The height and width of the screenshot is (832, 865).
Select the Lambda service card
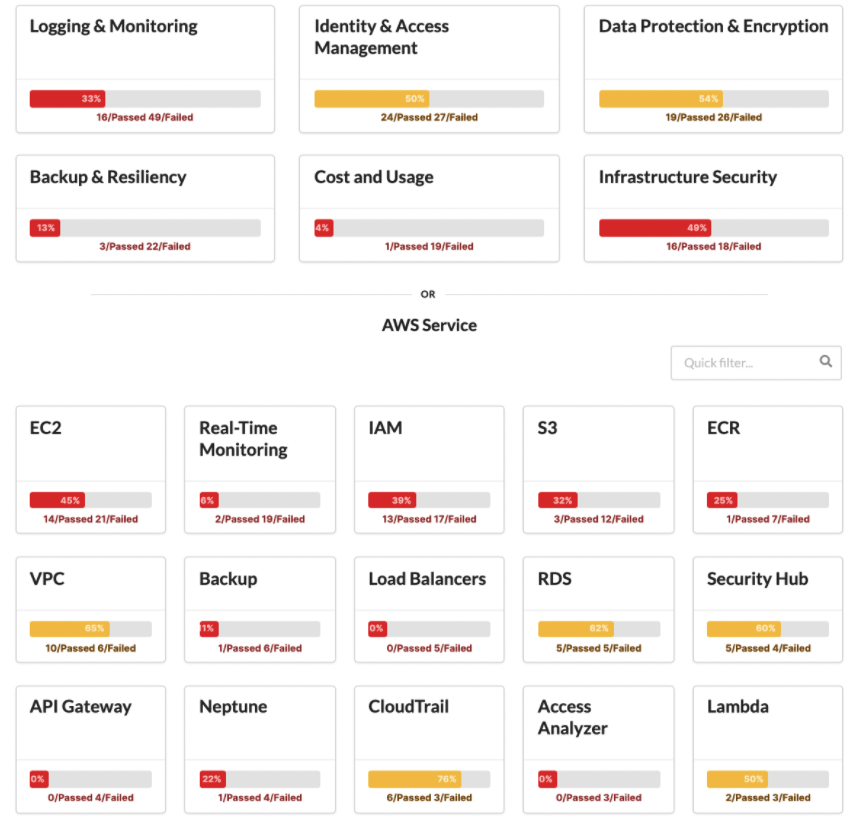767,748
